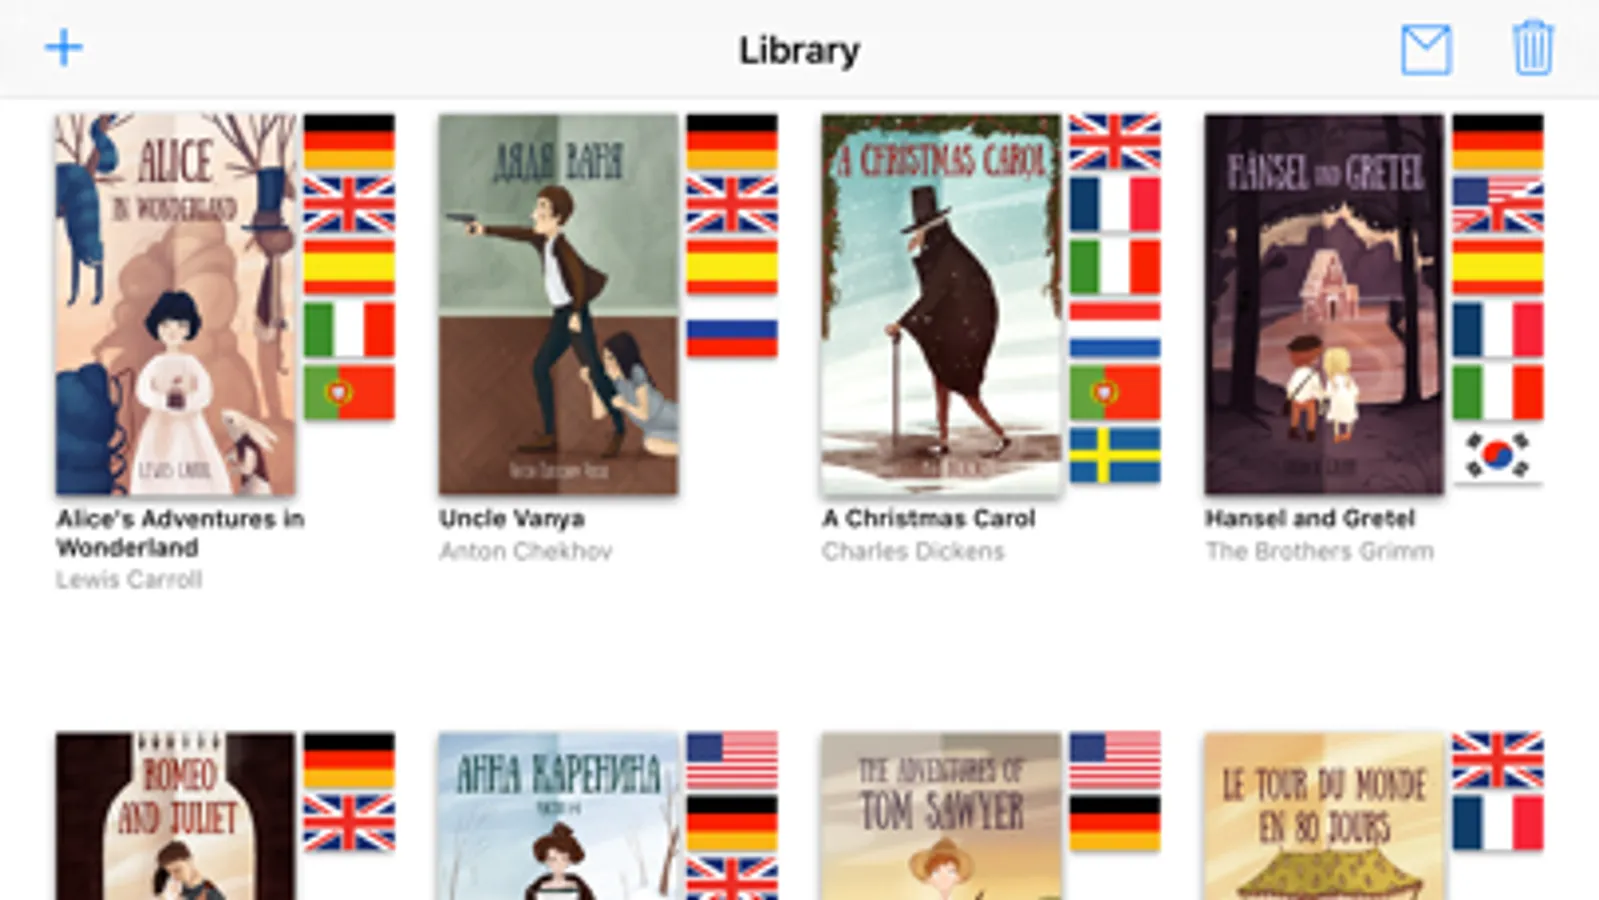Select Italian flag beside Alice in Wonderland
1599x900 pixels.
pos(349,330)
